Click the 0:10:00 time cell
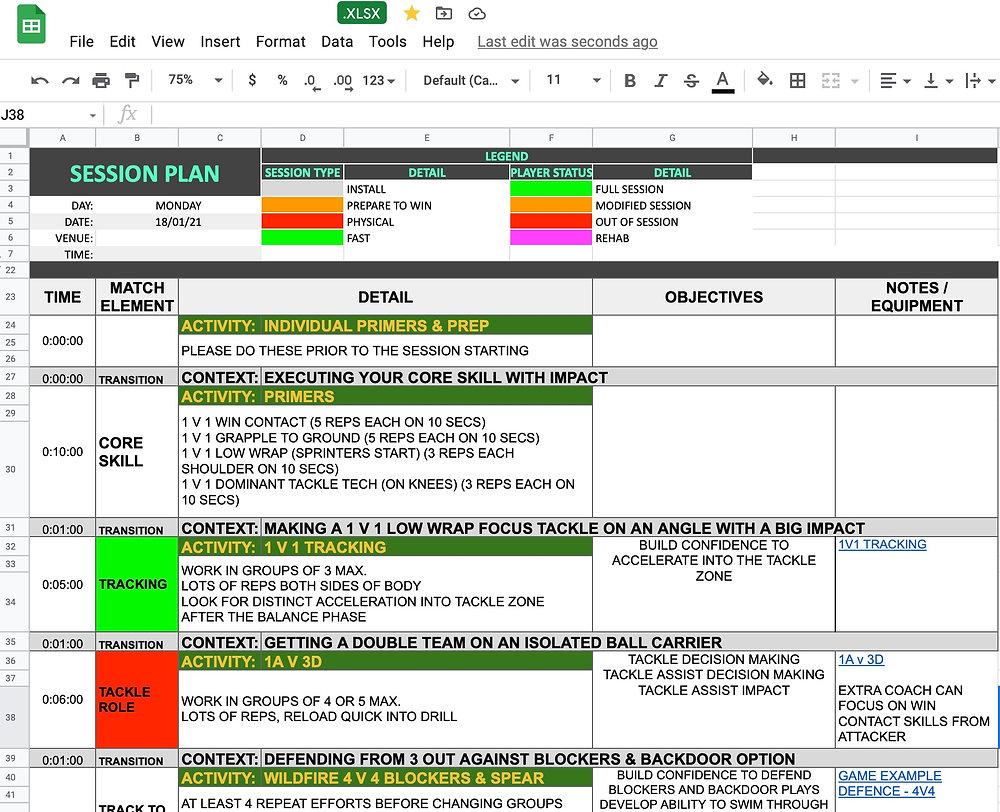The height and width of the screenshot is (812, 1000). [x=62, y=452]
